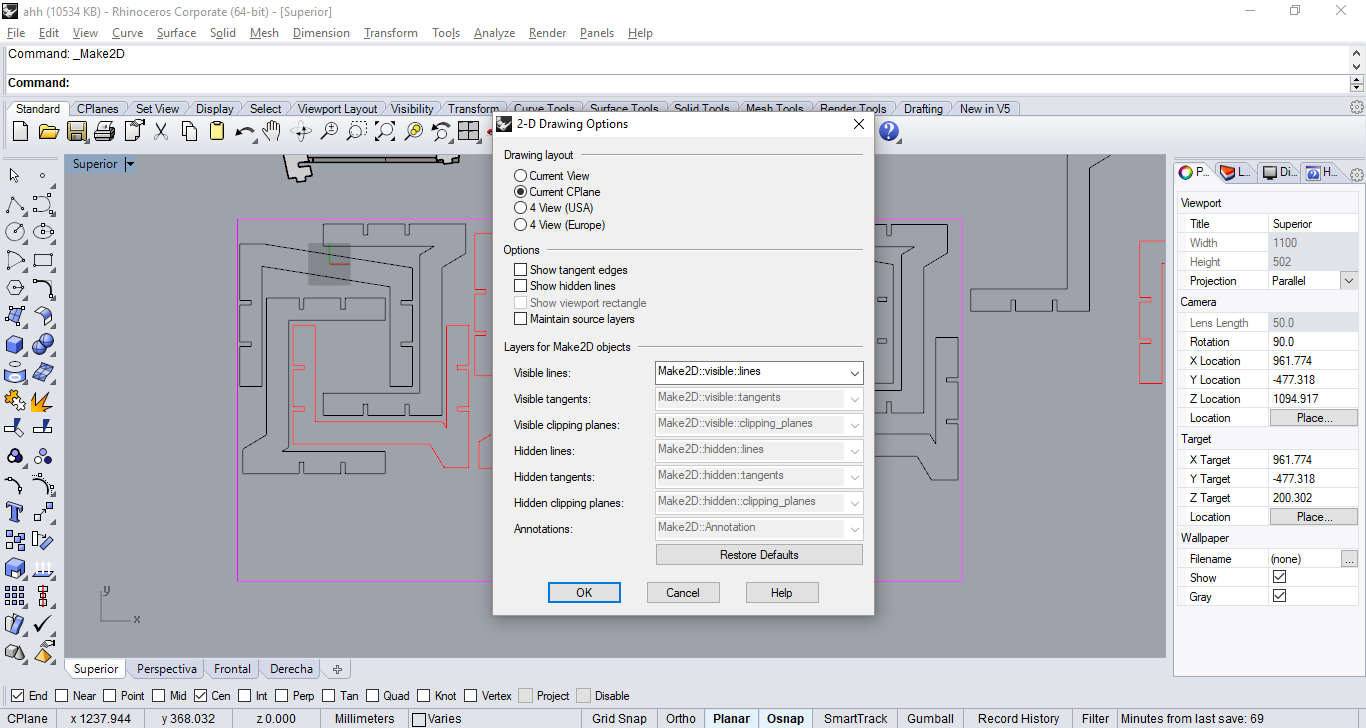Select the Polyline tool in left sidebar
Viewport: 1366px width, 728px height.
pos(15,204)
